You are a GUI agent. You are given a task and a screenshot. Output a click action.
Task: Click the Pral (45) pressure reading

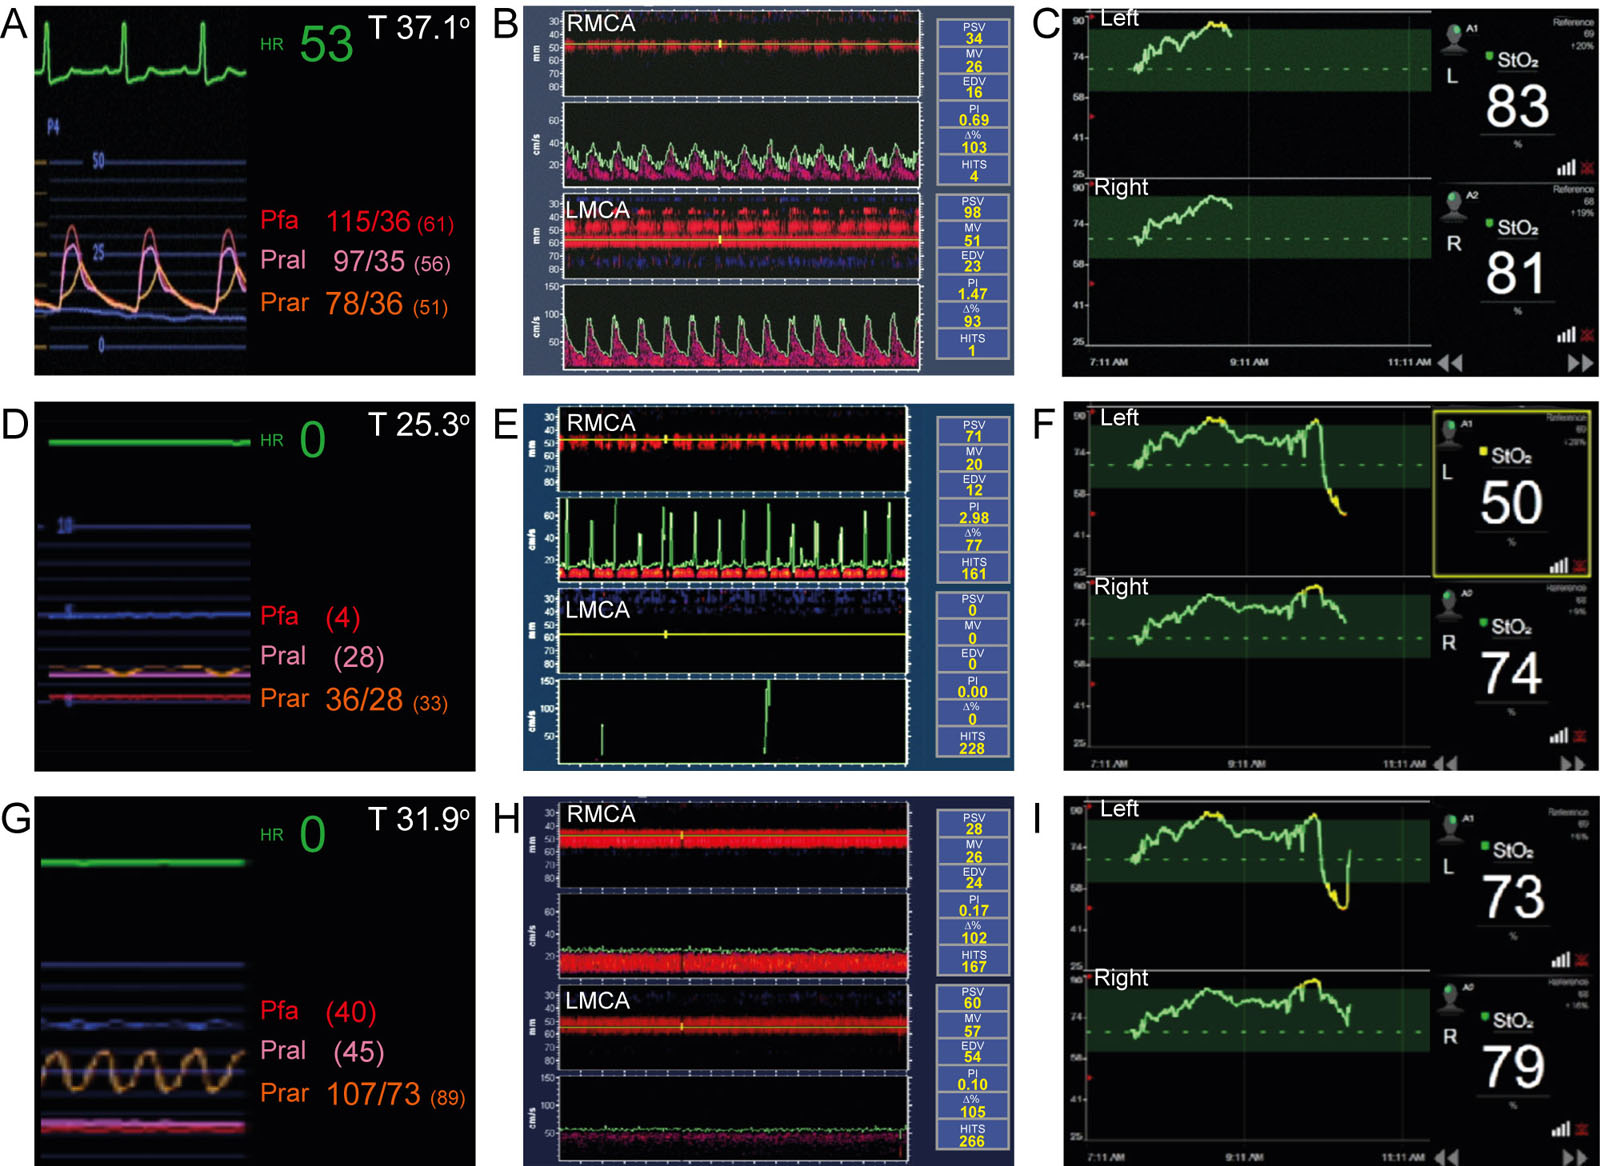(x=322, y=1052)
